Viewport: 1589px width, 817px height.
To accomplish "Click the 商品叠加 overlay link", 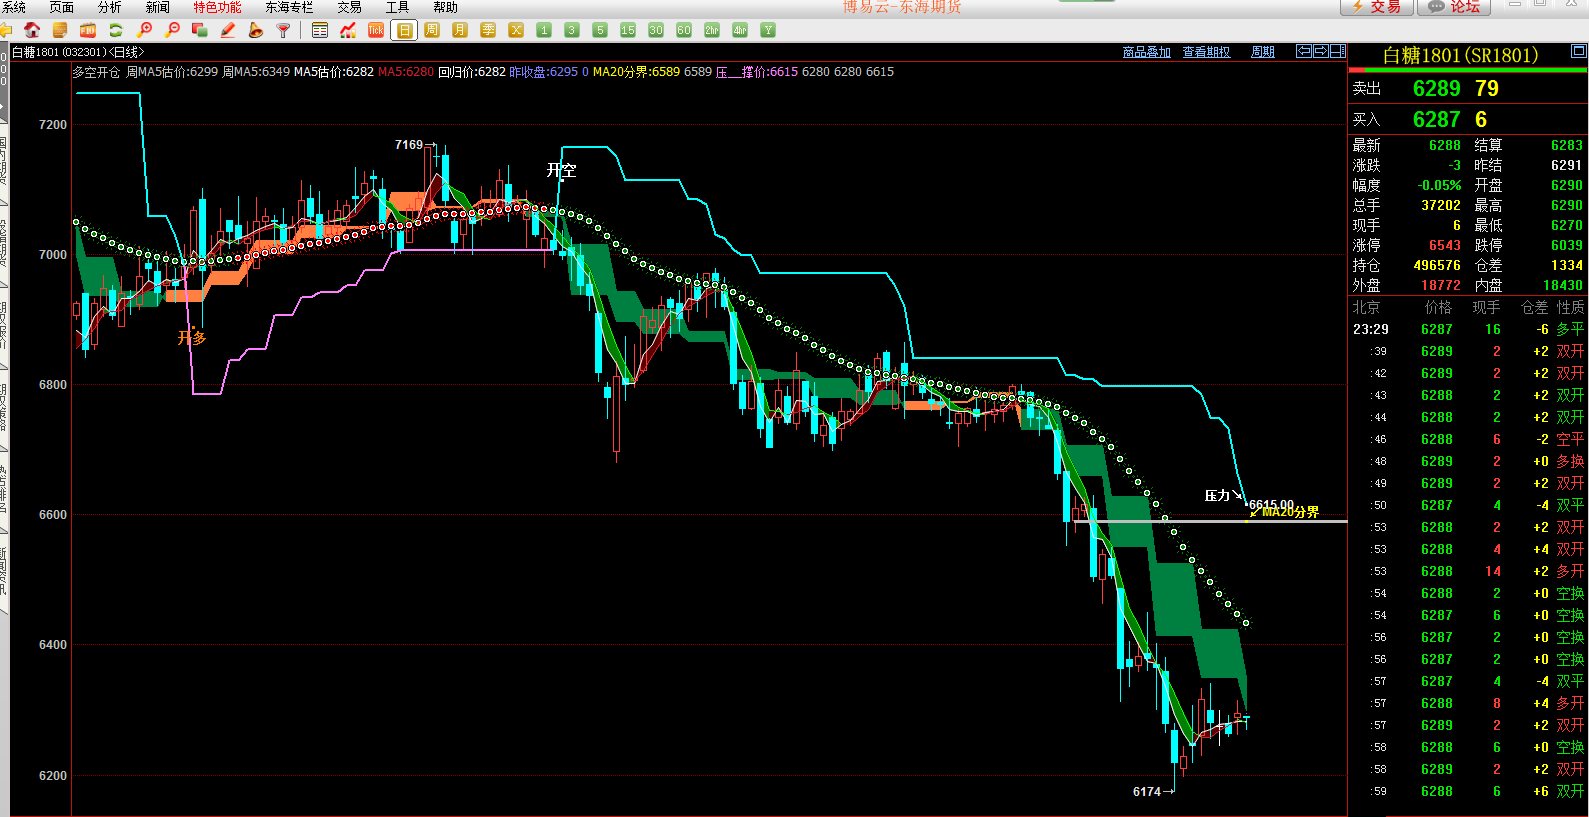I will pyautogui.click(x=1146, y=52).
